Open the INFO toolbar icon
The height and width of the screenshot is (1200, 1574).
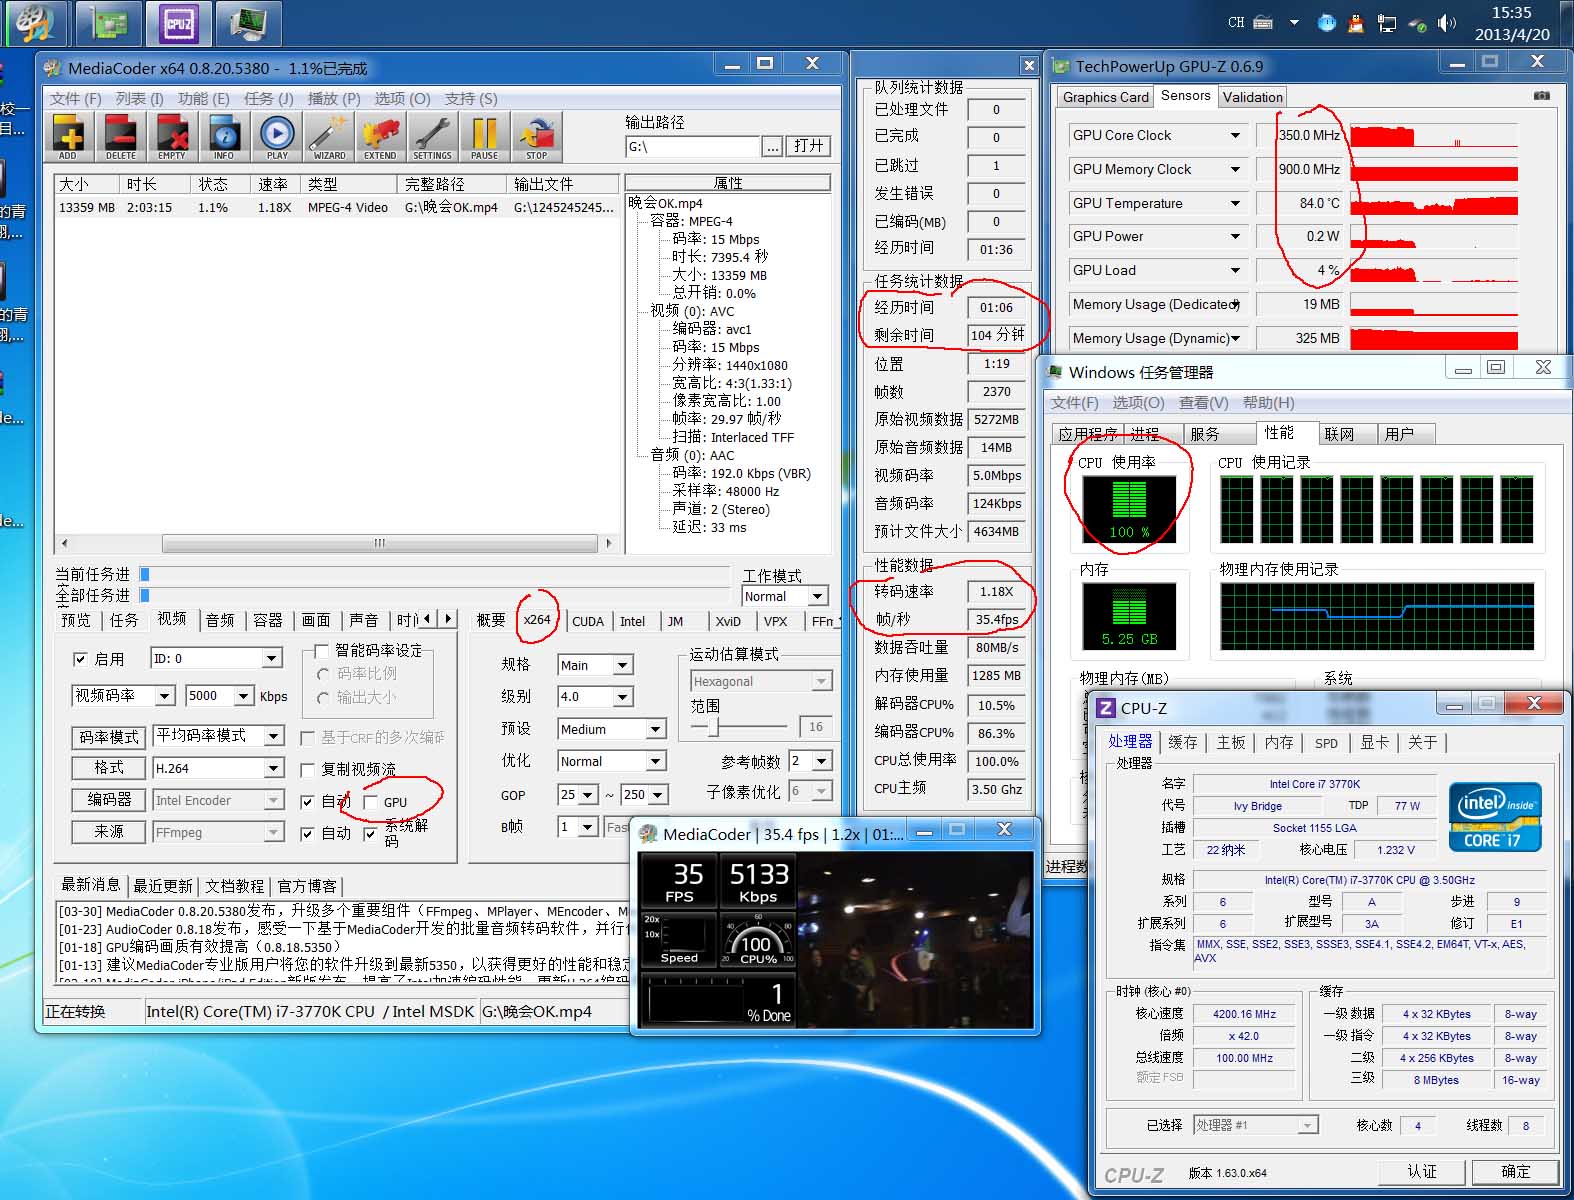tap(224, 137)
